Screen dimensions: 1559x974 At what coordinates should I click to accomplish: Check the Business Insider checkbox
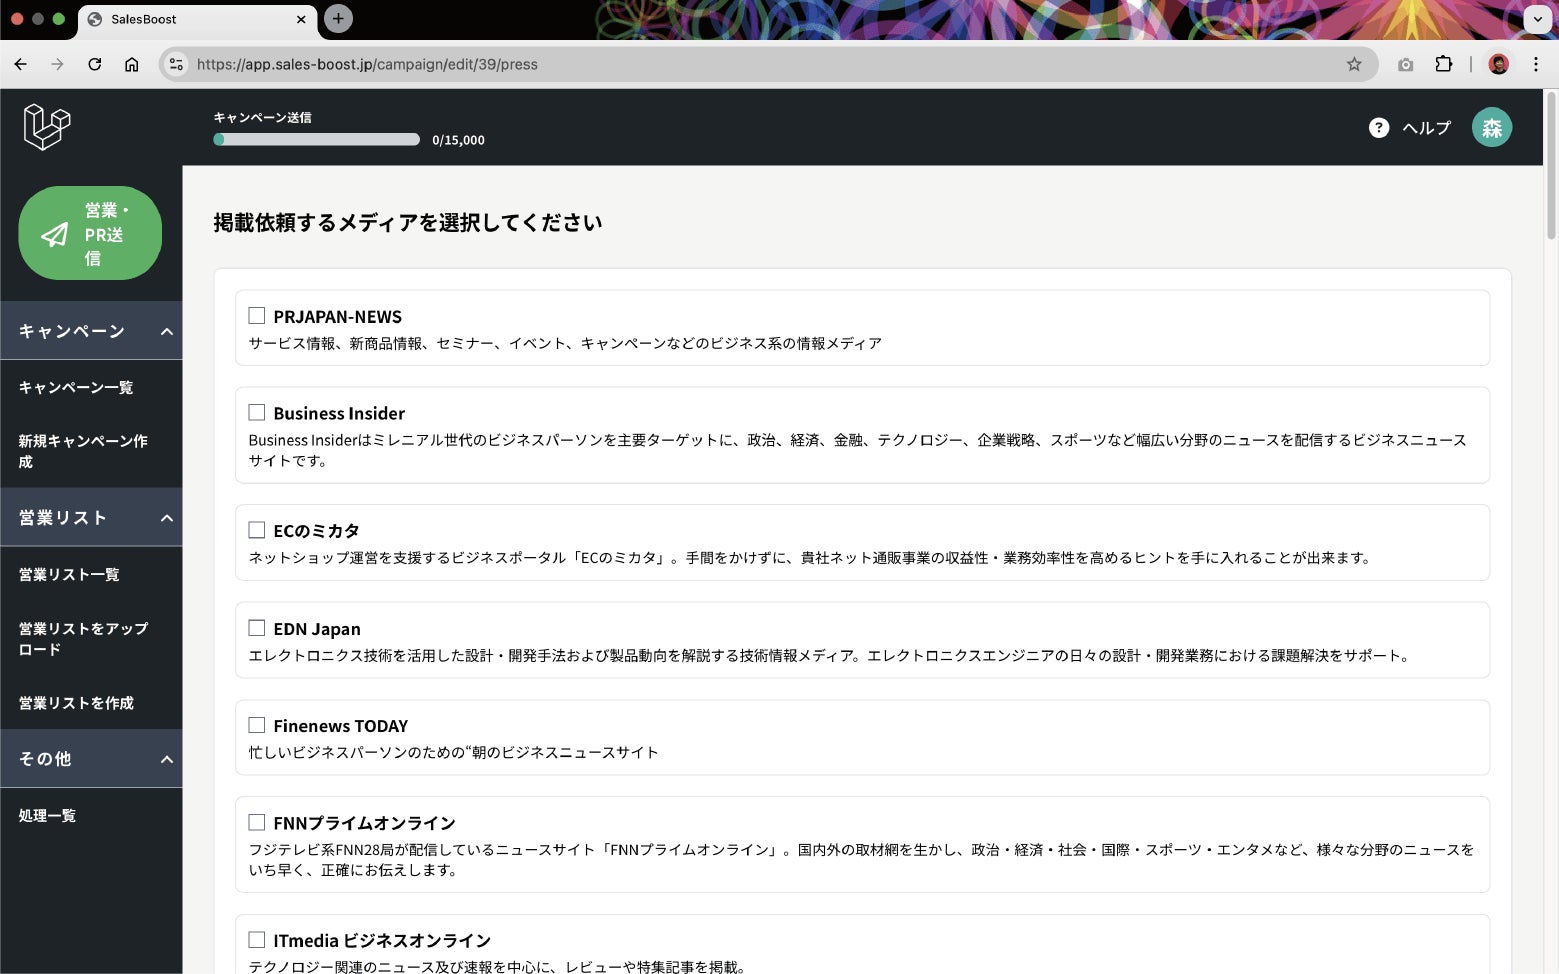click(x=257, y=413)
